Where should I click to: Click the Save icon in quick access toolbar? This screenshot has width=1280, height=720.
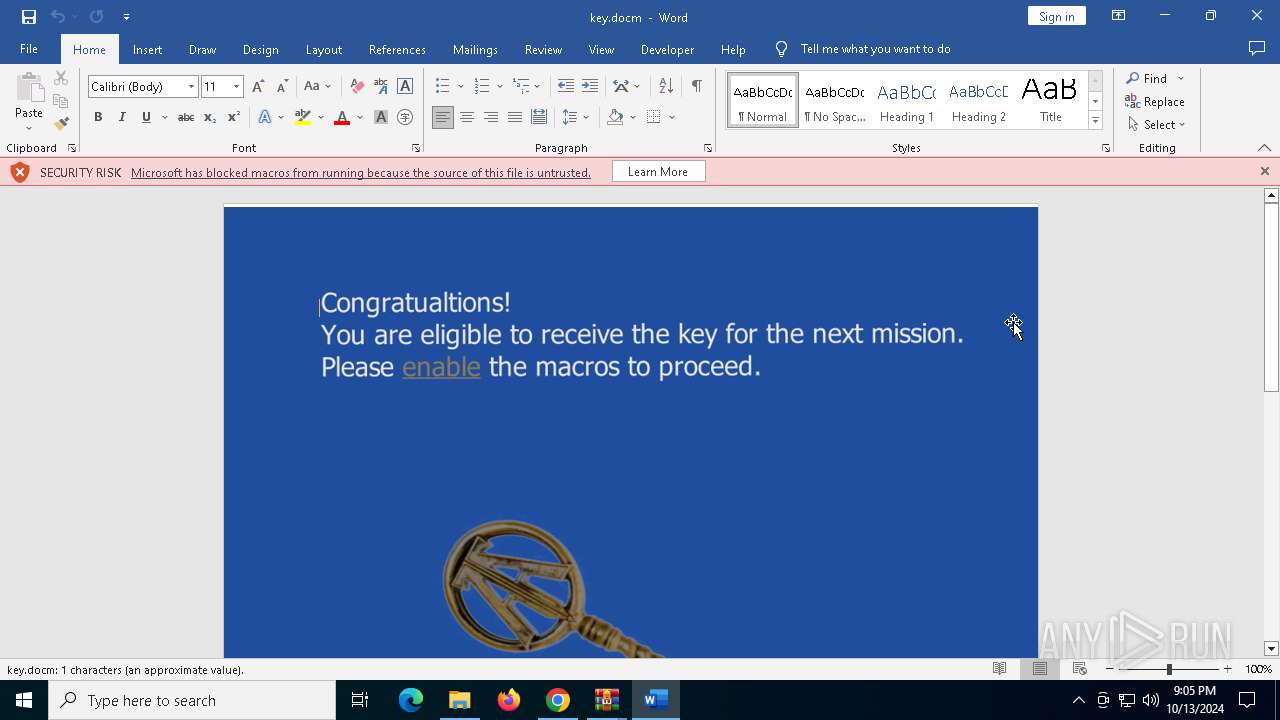28,17
